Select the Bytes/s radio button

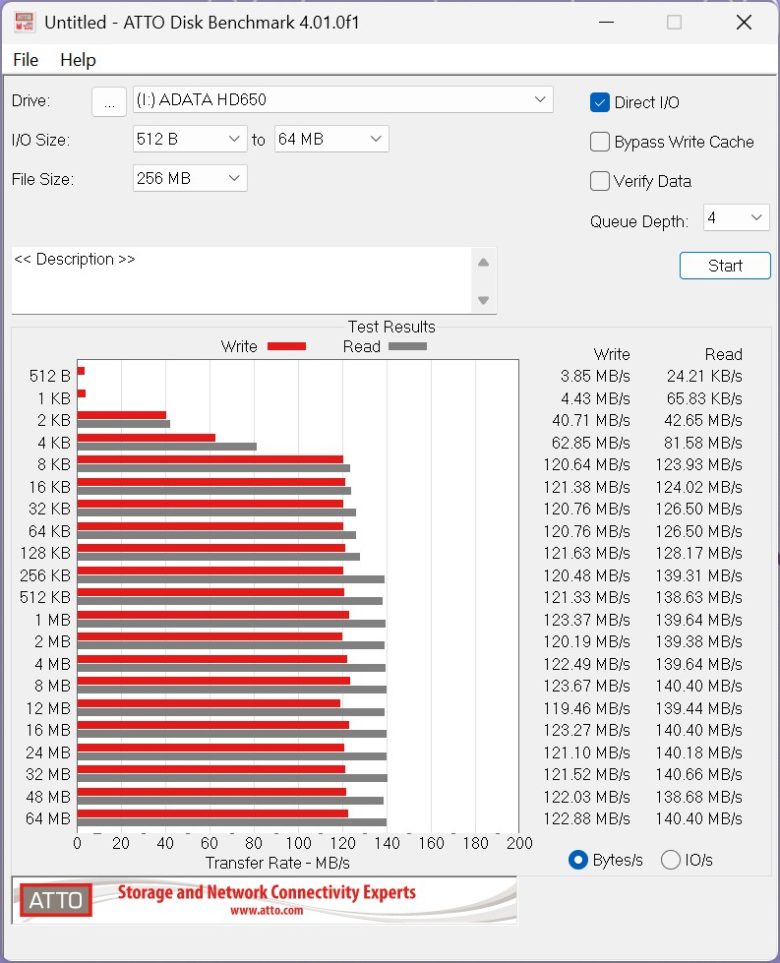pos(578,860)
